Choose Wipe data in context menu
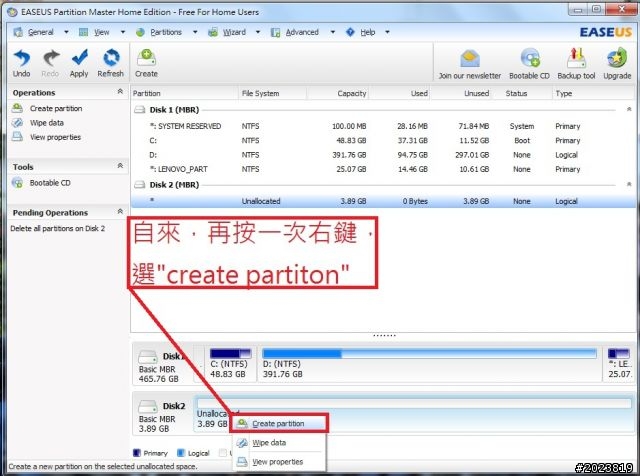This screenshot has height=476, width=640. (279, 443)
